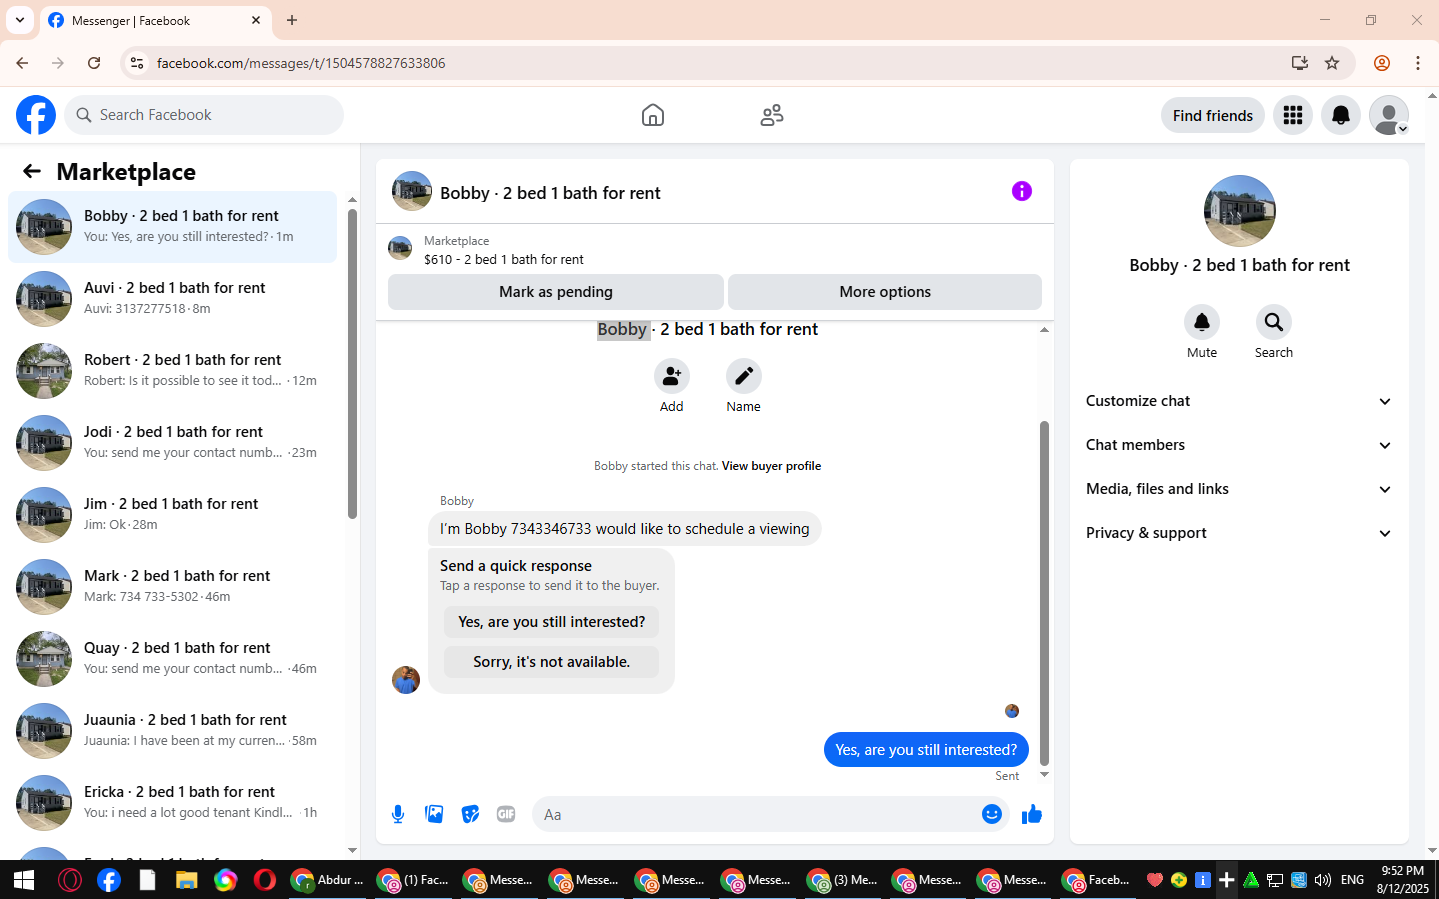This screenshot has width=1439, height=899.
Task: Select the Messenger | Facebook browser tab
Action: point(154,20)
